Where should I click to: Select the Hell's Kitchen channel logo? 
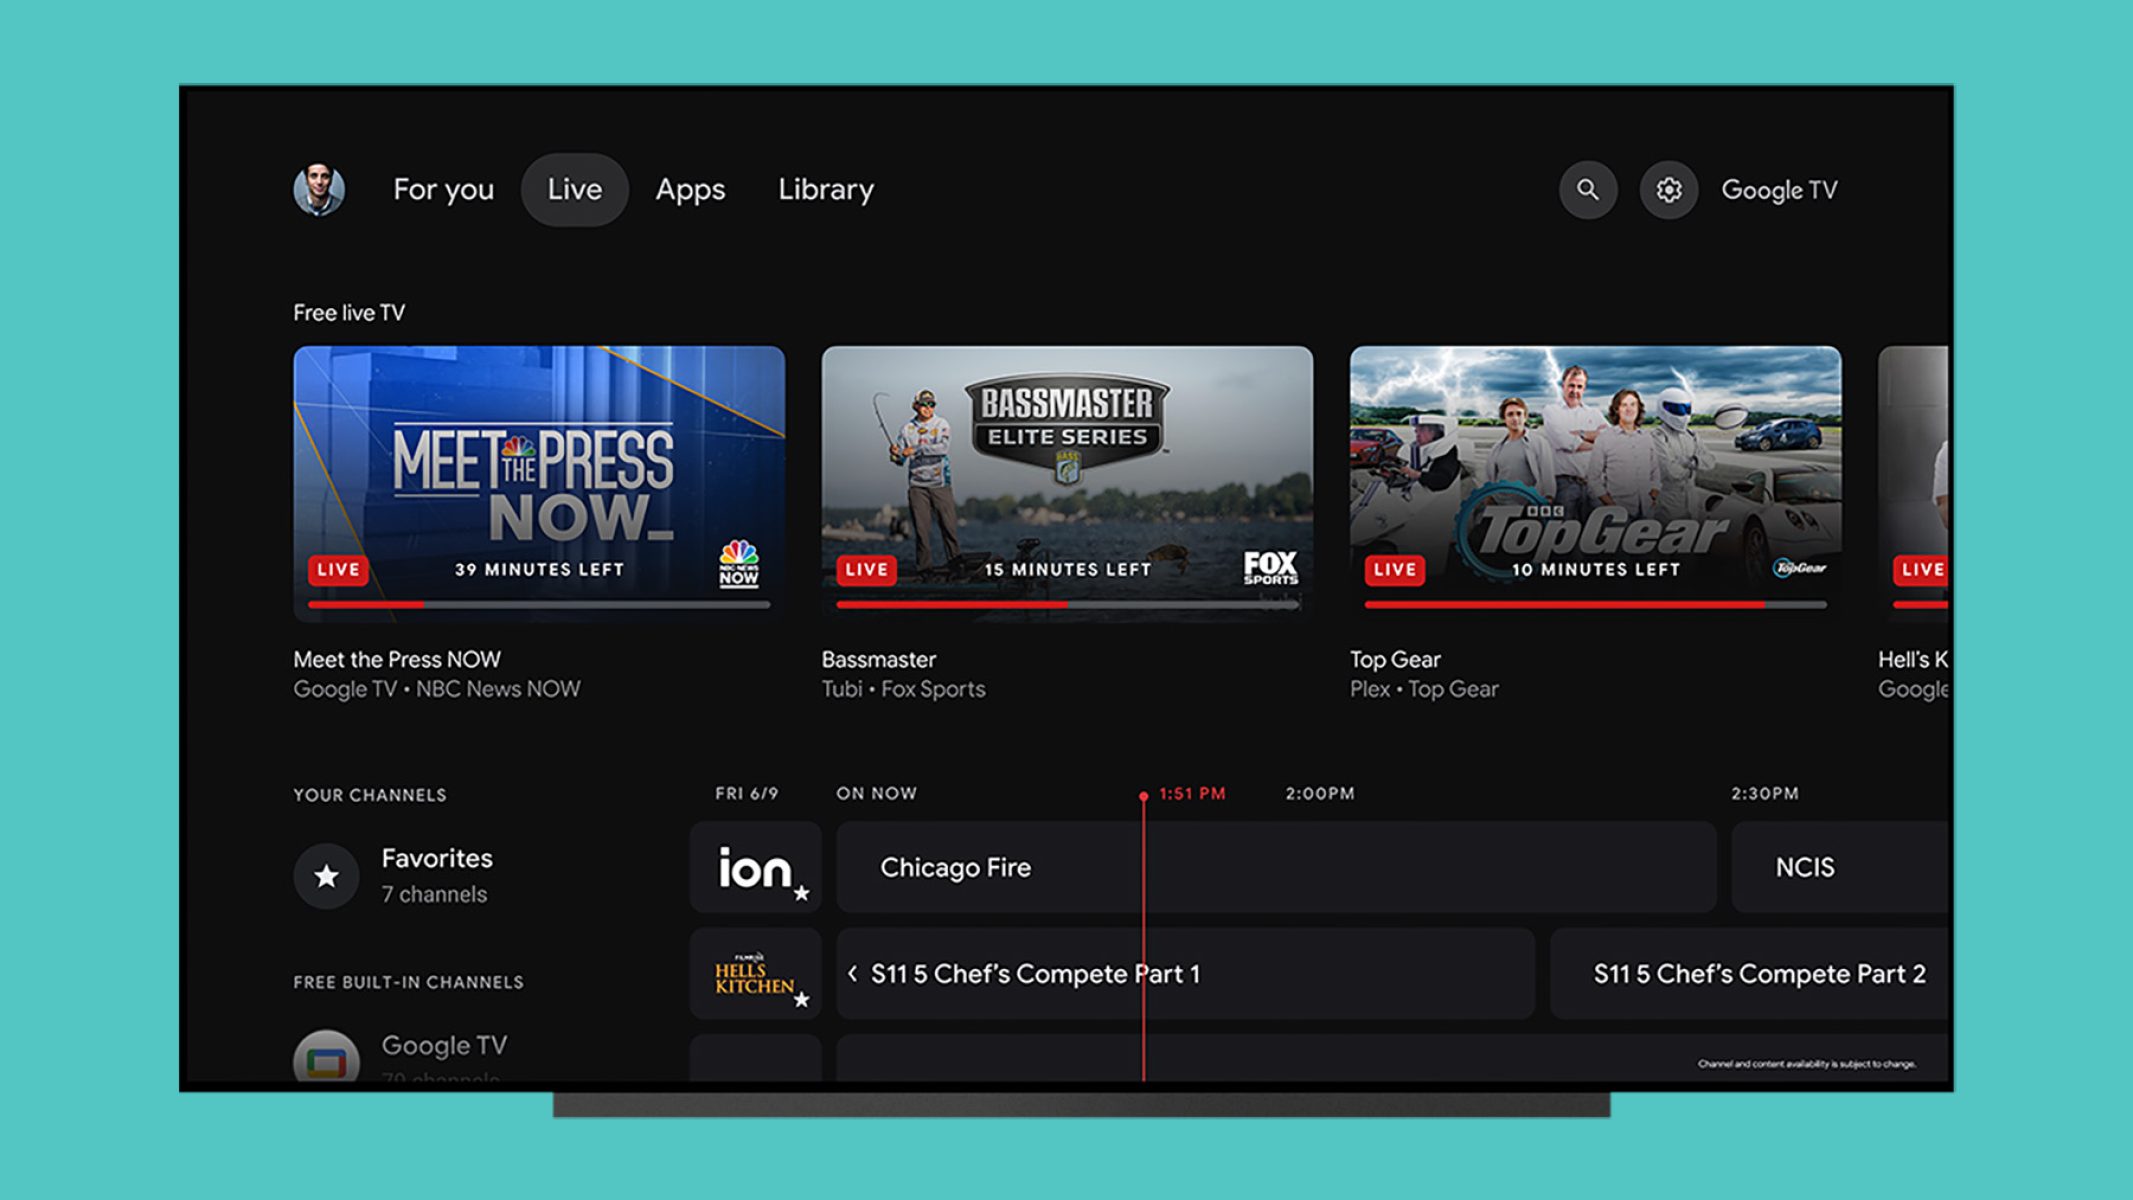[x=755, y=974]
